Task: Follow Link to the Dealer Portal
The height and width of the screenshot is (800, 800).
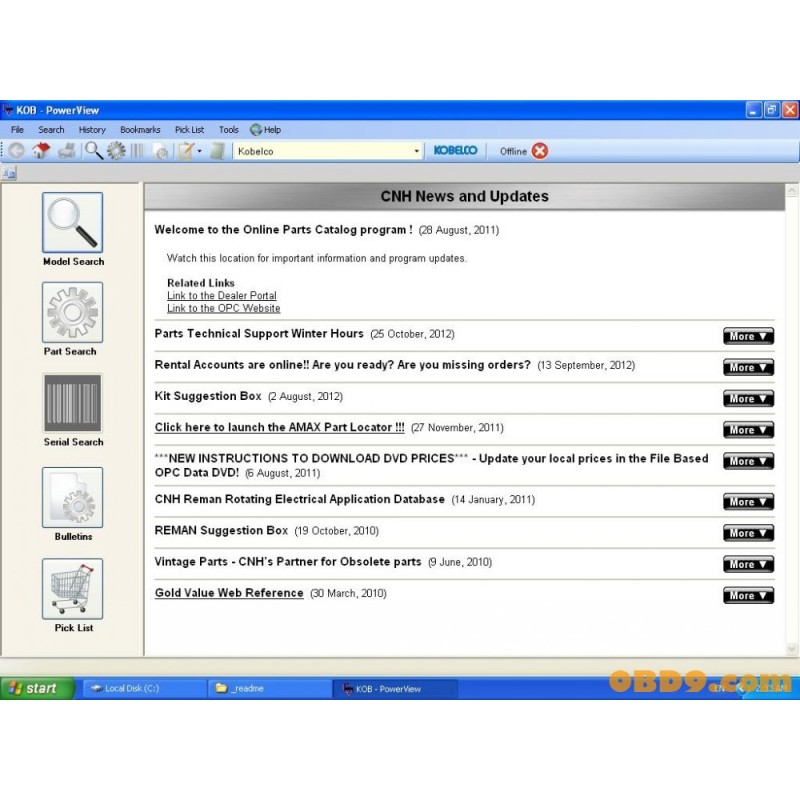Action: (x=222, y=295)
